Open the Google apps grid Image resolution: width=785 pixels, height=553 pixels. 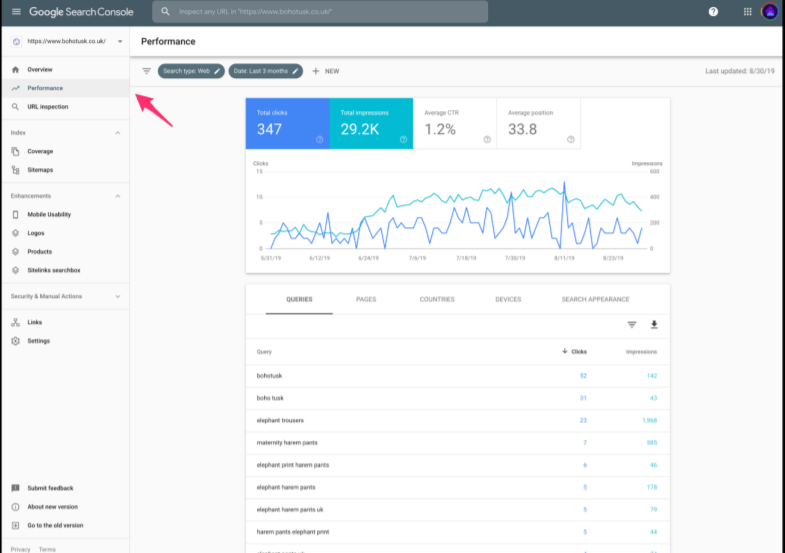747,12
